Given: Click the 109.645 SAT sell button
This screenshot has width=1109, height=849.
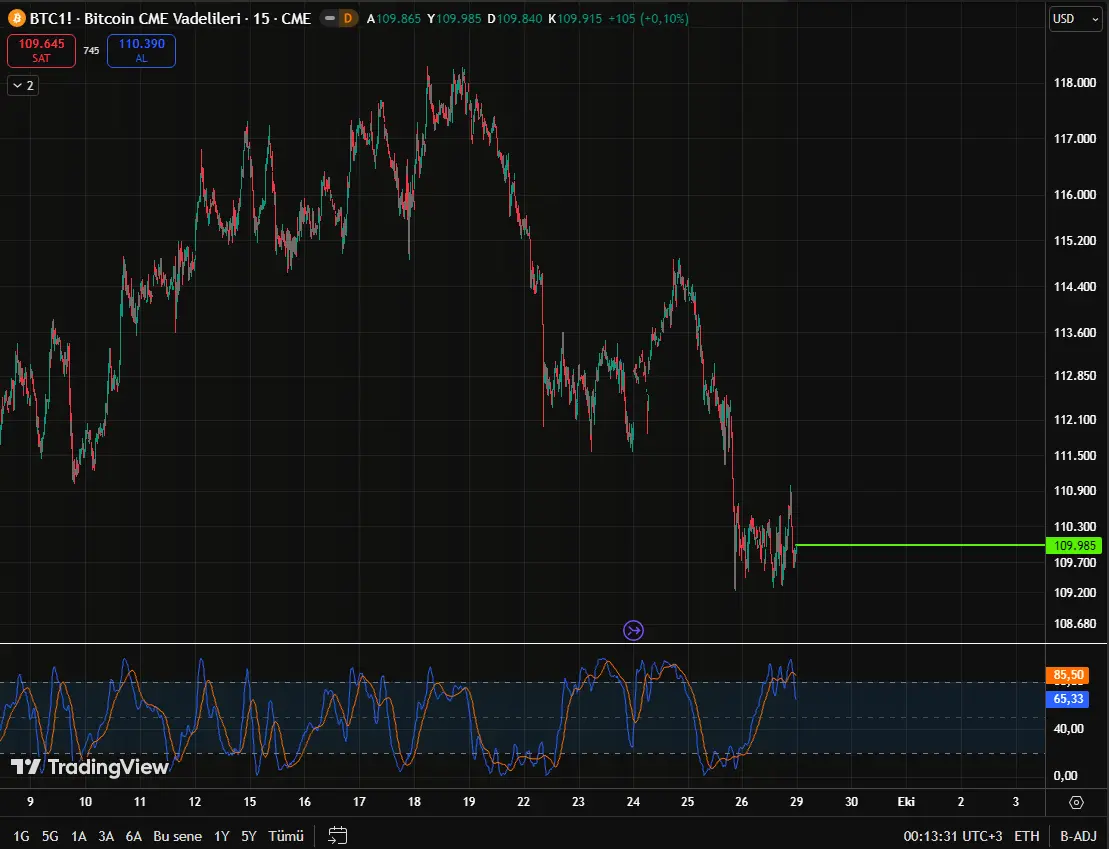Looking at the screenshot, I should coord(41,50).
